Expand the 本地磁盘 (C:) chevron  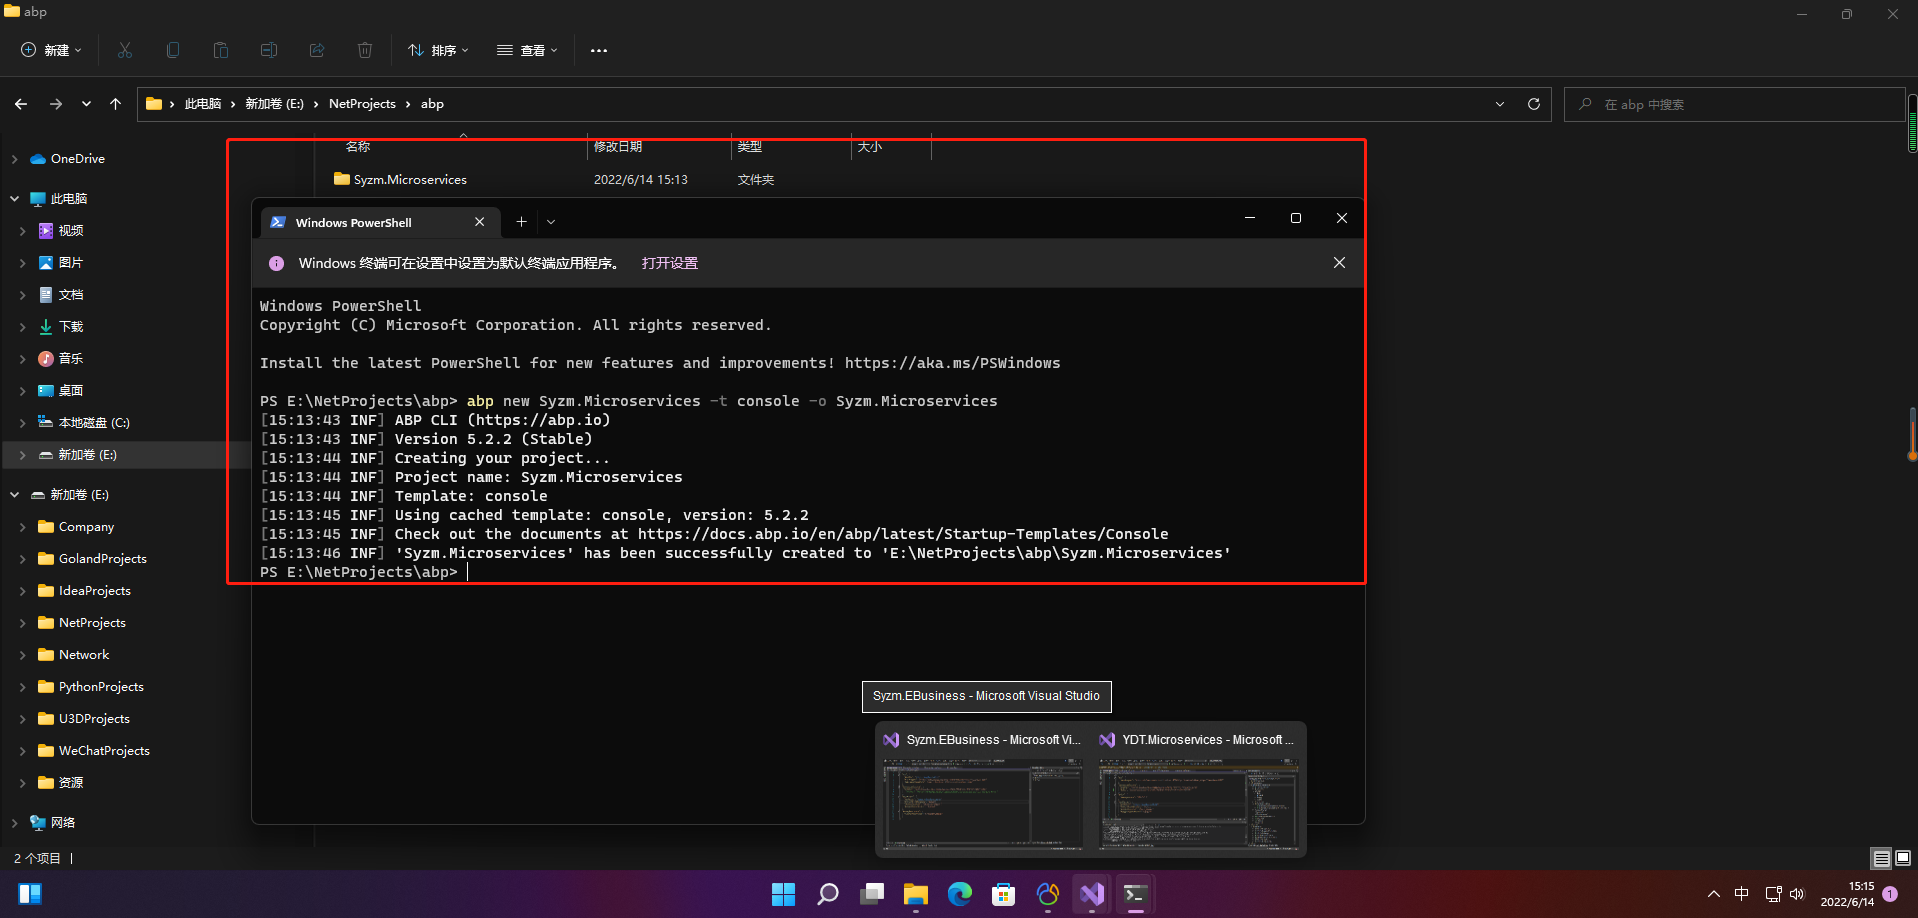(23, 423)
